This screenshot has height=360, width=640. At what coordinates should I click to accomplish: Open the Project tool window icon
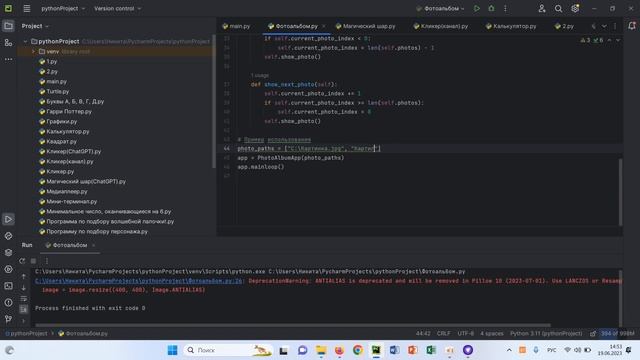(8, 26)
